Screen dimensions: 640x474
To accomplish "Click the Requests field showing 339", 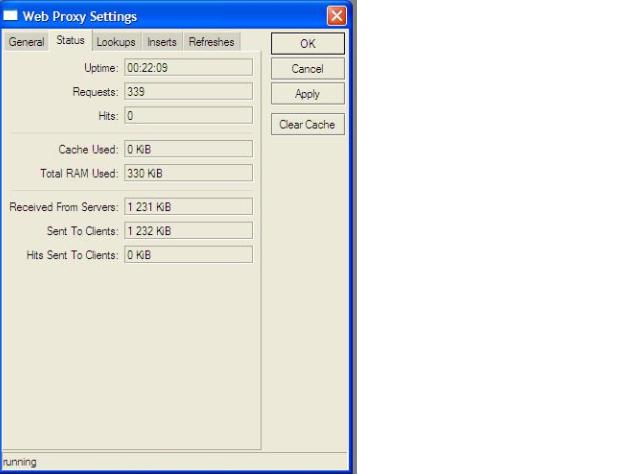I will (x=189, y=91).
